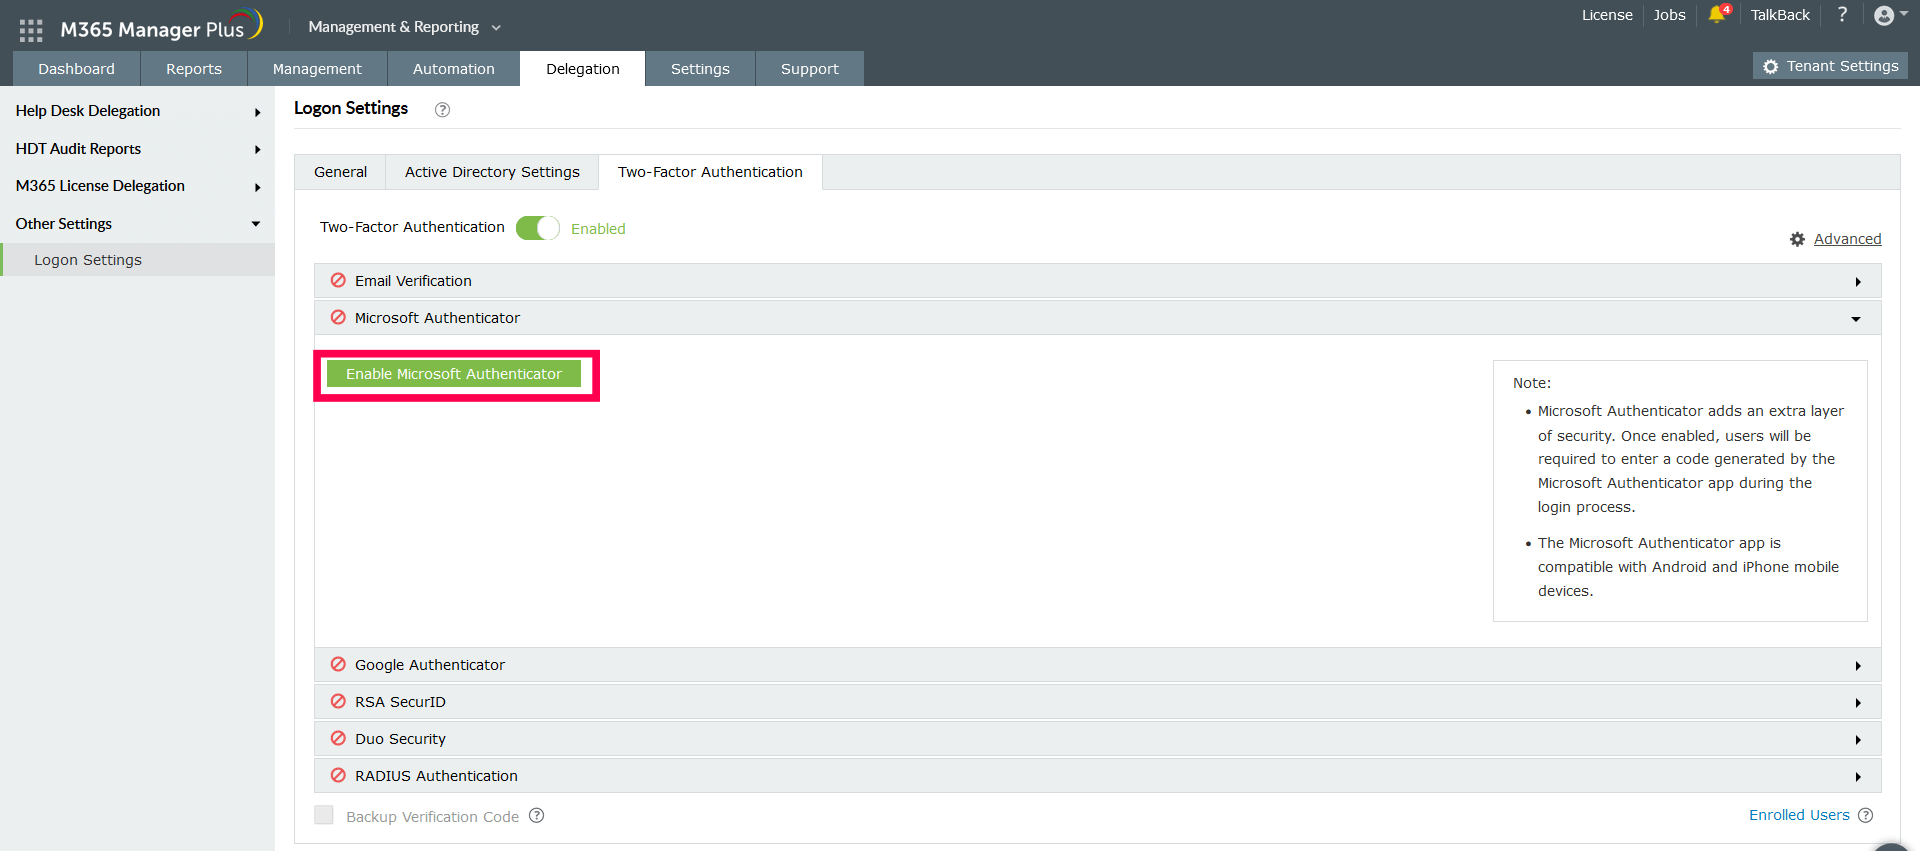This screenshot has width=1920, height=851.
Task: Open Management & Reporting dropdown
Action: point(404,27)
